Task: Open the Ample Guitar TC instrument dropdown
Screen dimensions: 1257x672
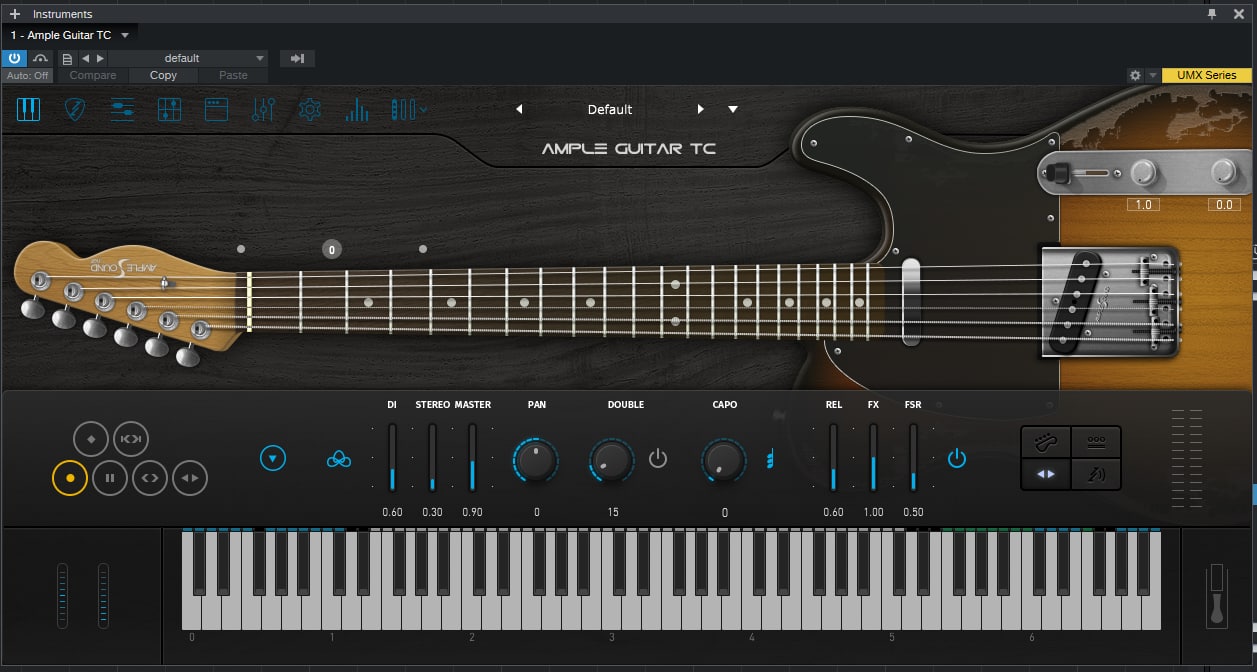Action: 125,35
